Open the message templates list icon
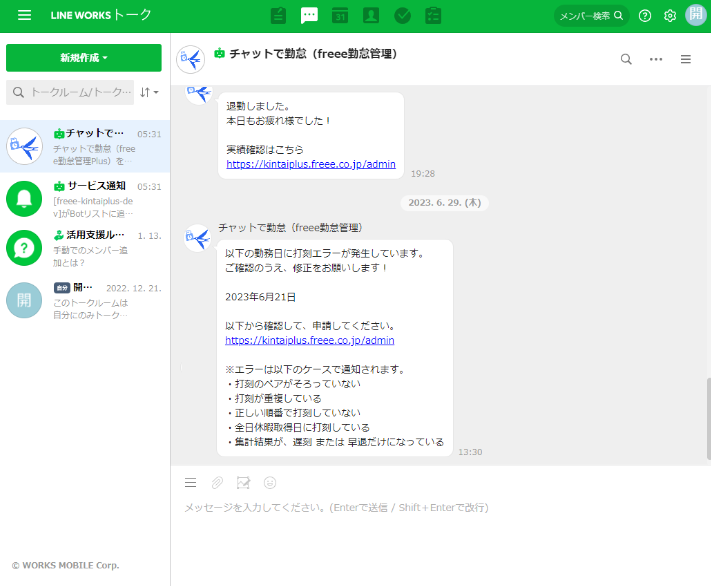Image resolution: width=711 pixels, height=586 pixels. (x=190, y=483)
